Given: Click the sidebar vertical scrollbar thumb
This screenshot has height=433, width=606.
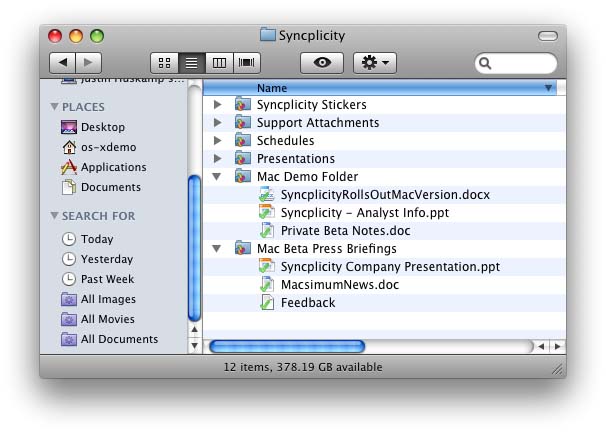Looking at the screenshot, I should [194, 248].
